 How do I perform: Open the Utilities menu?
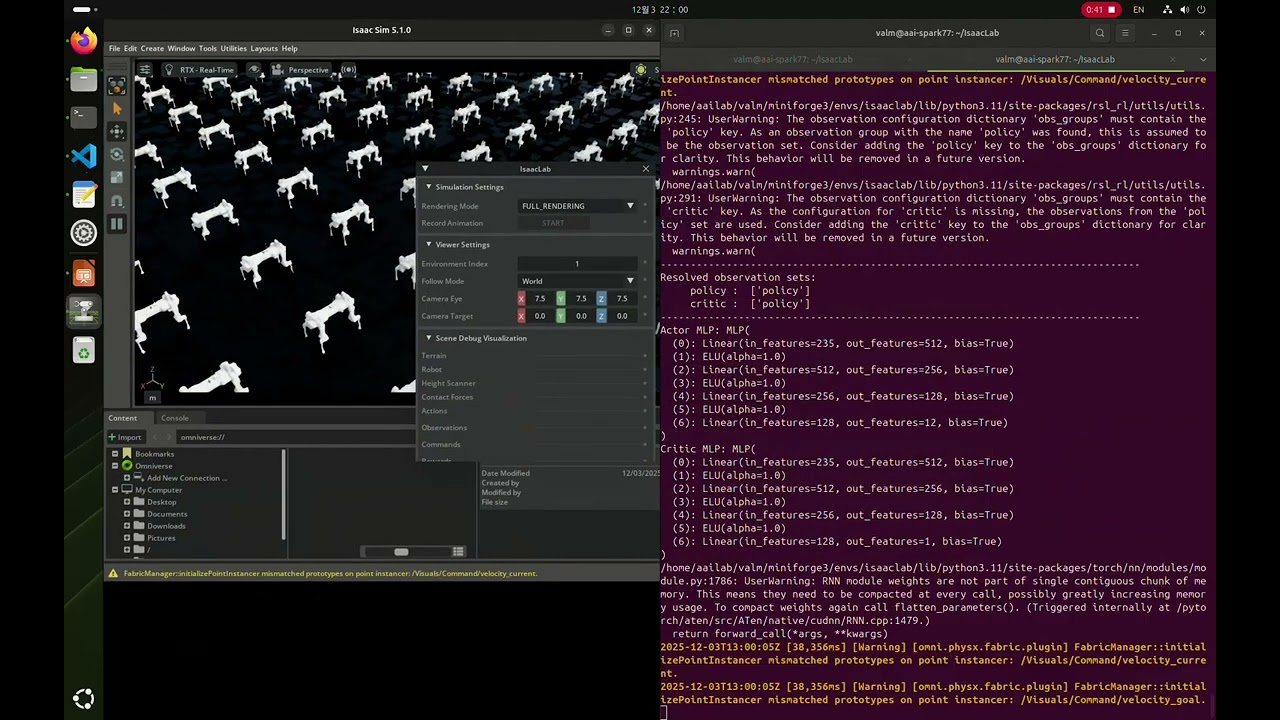click(233, 48)
